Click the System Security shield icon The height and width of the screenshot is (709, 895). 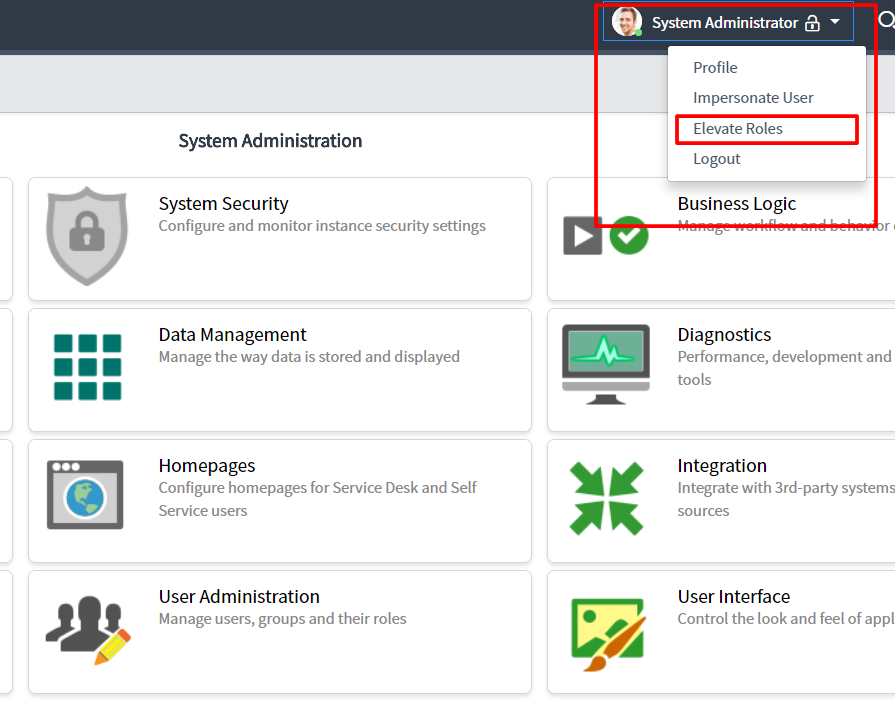tap(87, 236)
